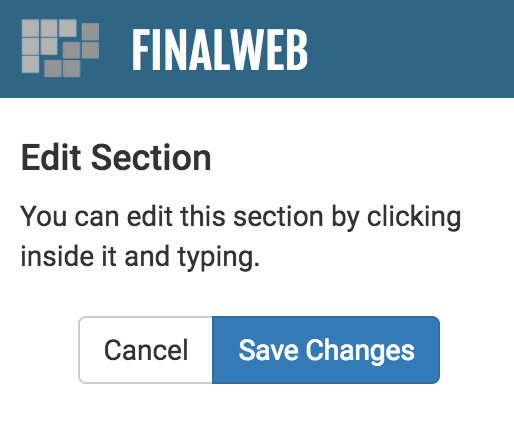Click the word 'section' in the description text
514x438 pixels.
278,218
